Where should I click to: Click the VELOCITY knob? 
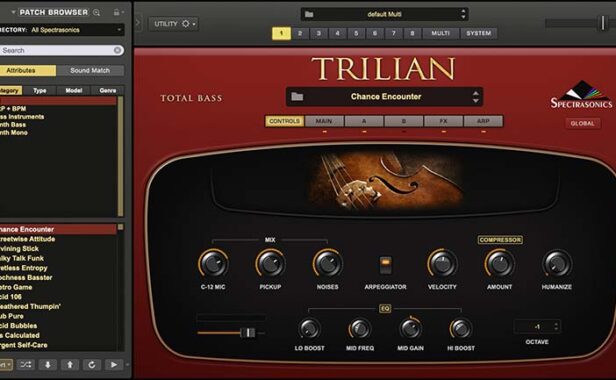point(442,263)
